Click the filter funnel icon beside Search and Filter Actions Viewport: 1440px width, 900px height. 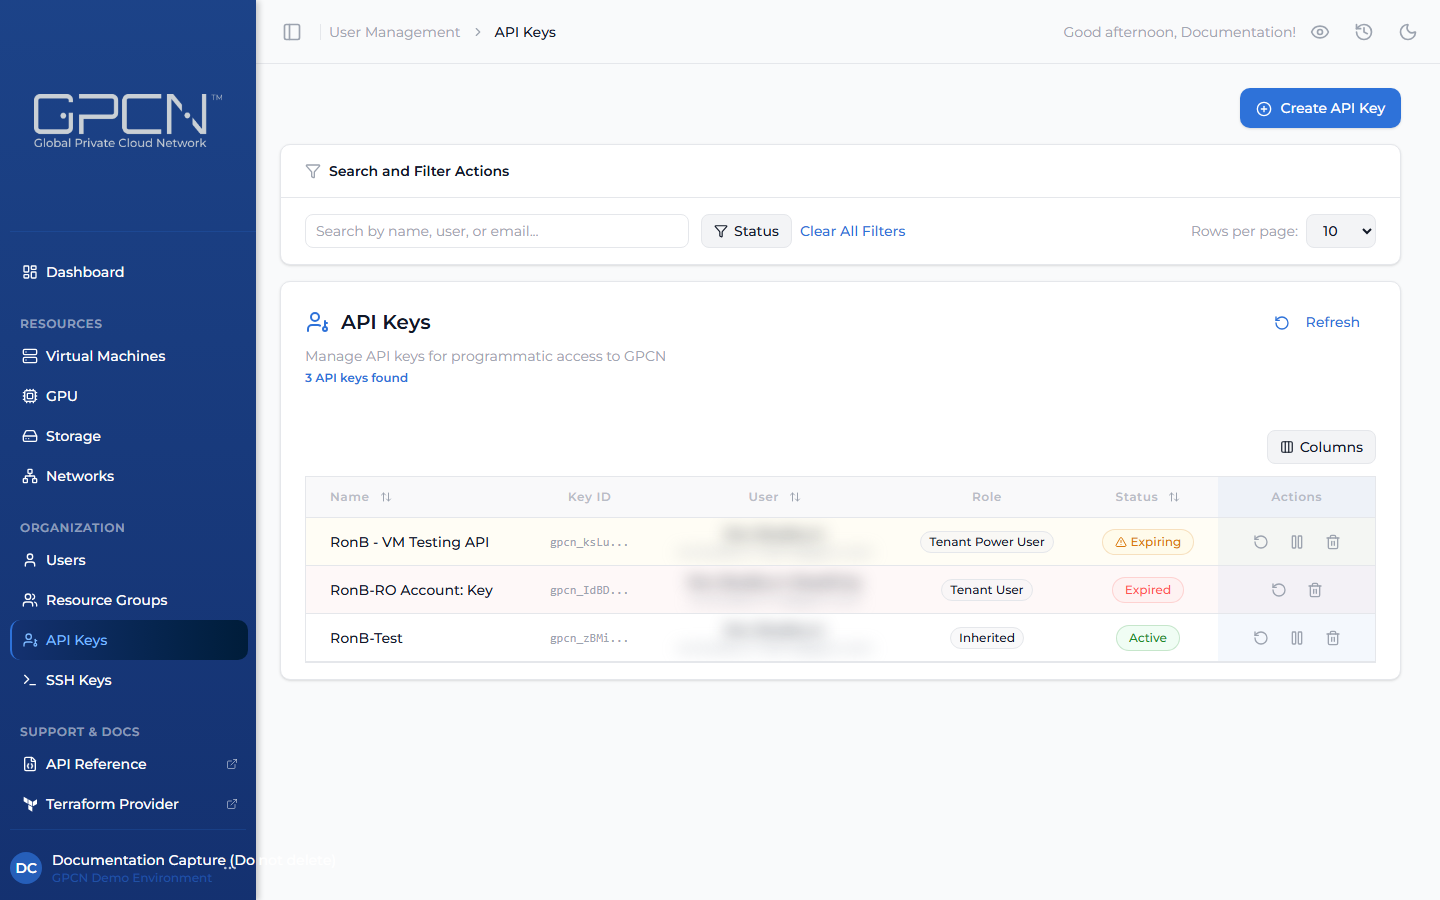tap(313, 171)
